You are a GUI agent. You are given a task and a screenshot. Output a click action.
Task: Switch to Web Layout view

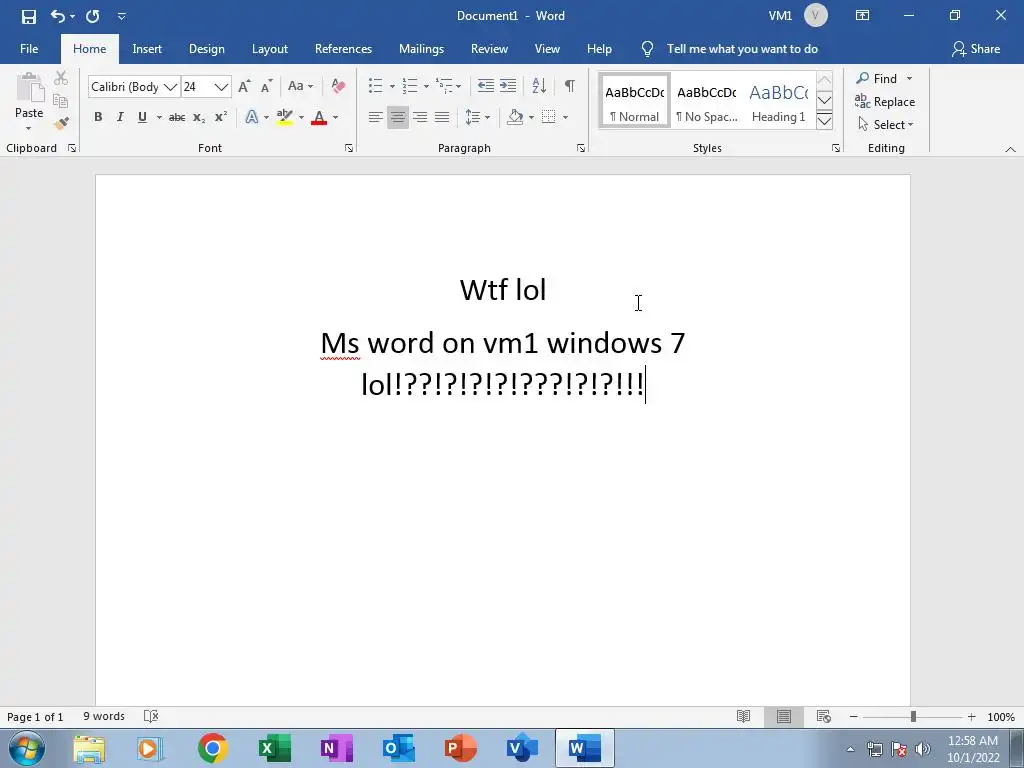(x=824, y=716)
